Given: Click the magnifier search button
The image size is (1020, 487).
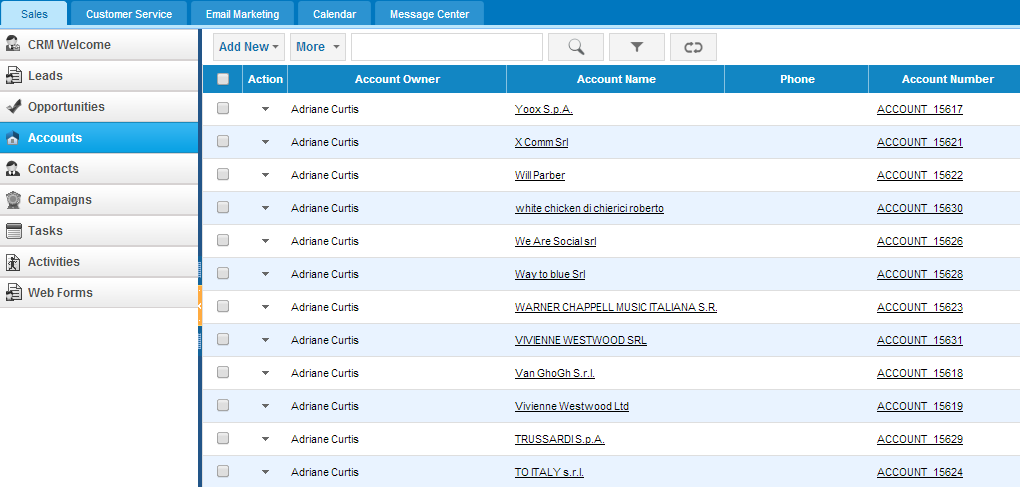Looking at the screenshot, I should tap(576, 47).
